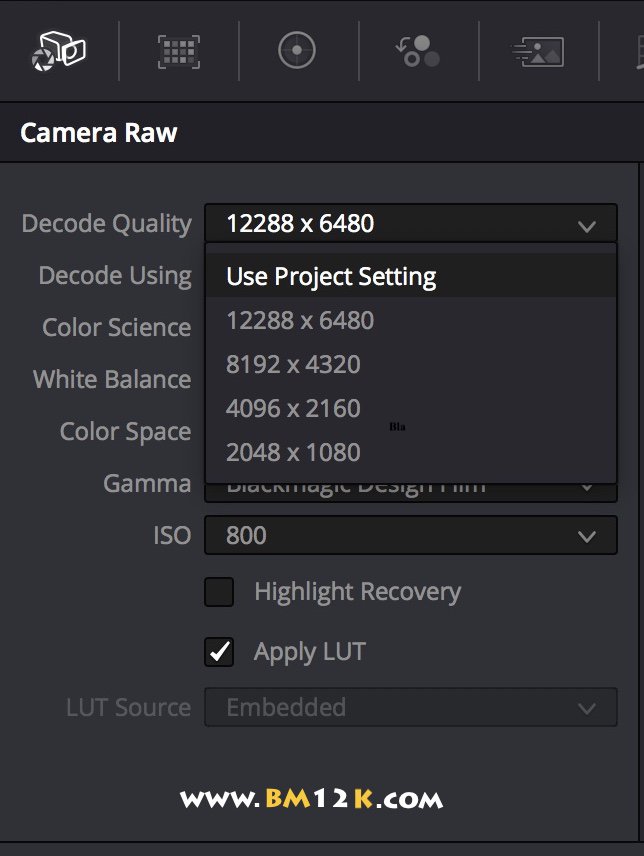
Task: Enable the Highlight Recovery checkbox
Action: (x=219, y=592)
